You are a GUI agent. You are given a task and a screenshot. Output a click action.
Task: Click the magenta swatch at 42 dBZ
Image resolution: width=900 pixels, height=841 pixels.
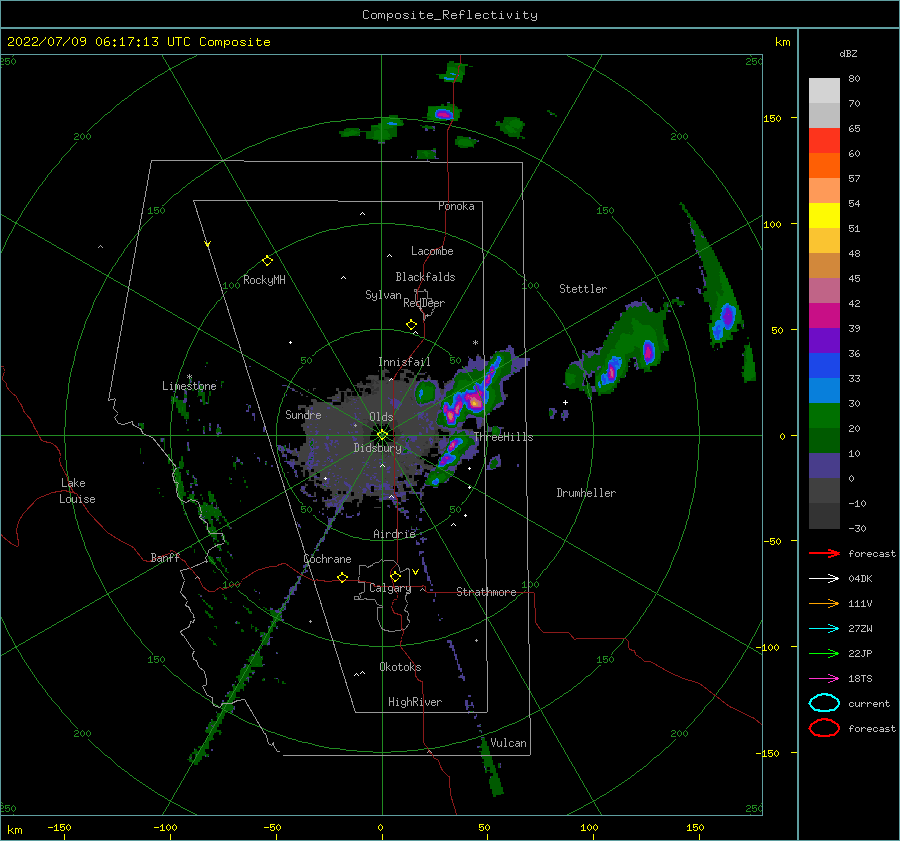click(x=824, y=316)
